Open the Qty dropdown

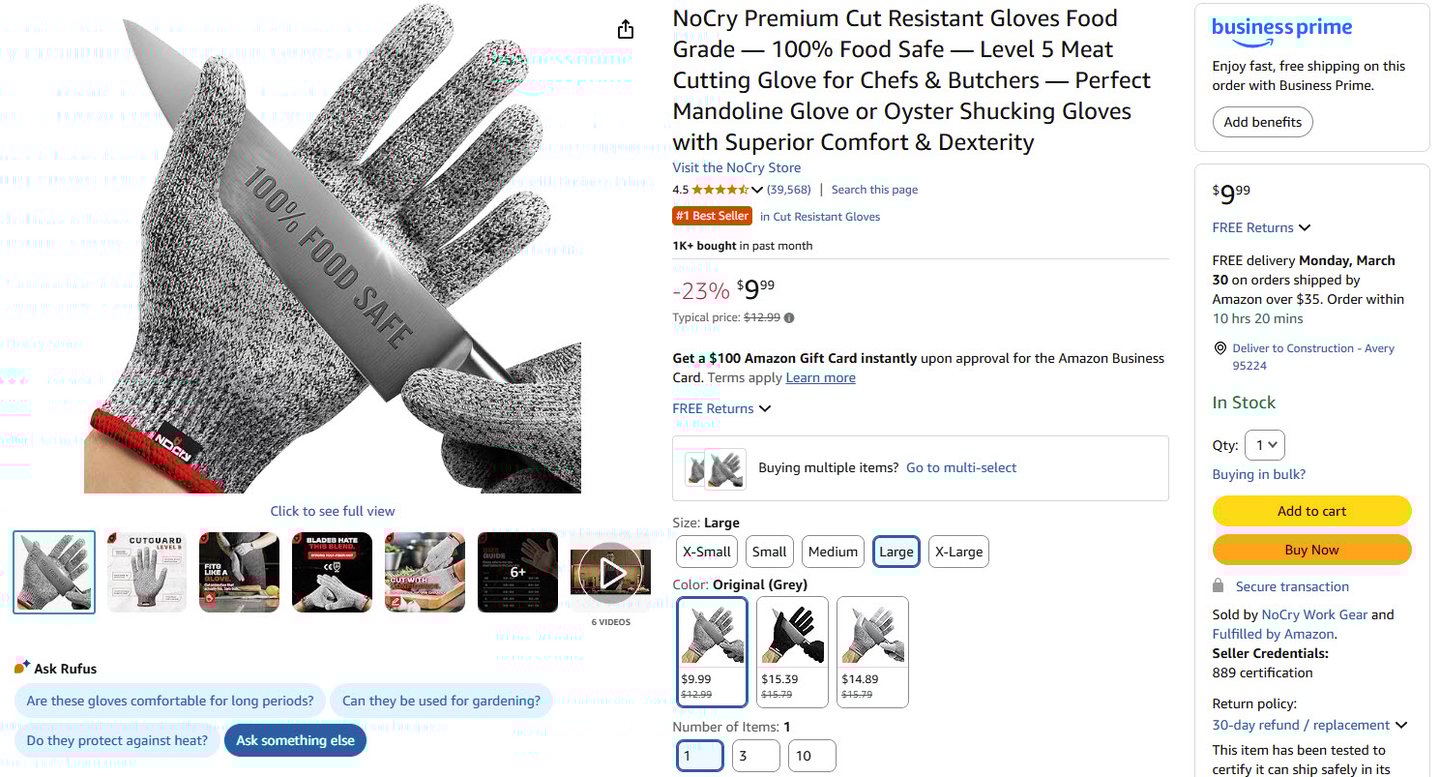point(1265,445)
